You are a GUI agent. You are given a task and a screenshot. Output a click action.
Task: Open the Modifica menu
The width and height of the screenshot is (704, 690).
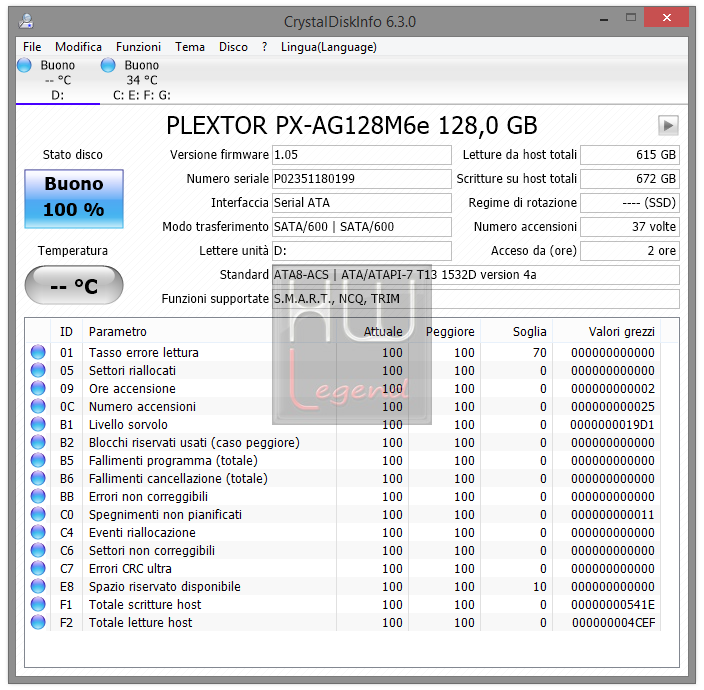tap(79, 47)
